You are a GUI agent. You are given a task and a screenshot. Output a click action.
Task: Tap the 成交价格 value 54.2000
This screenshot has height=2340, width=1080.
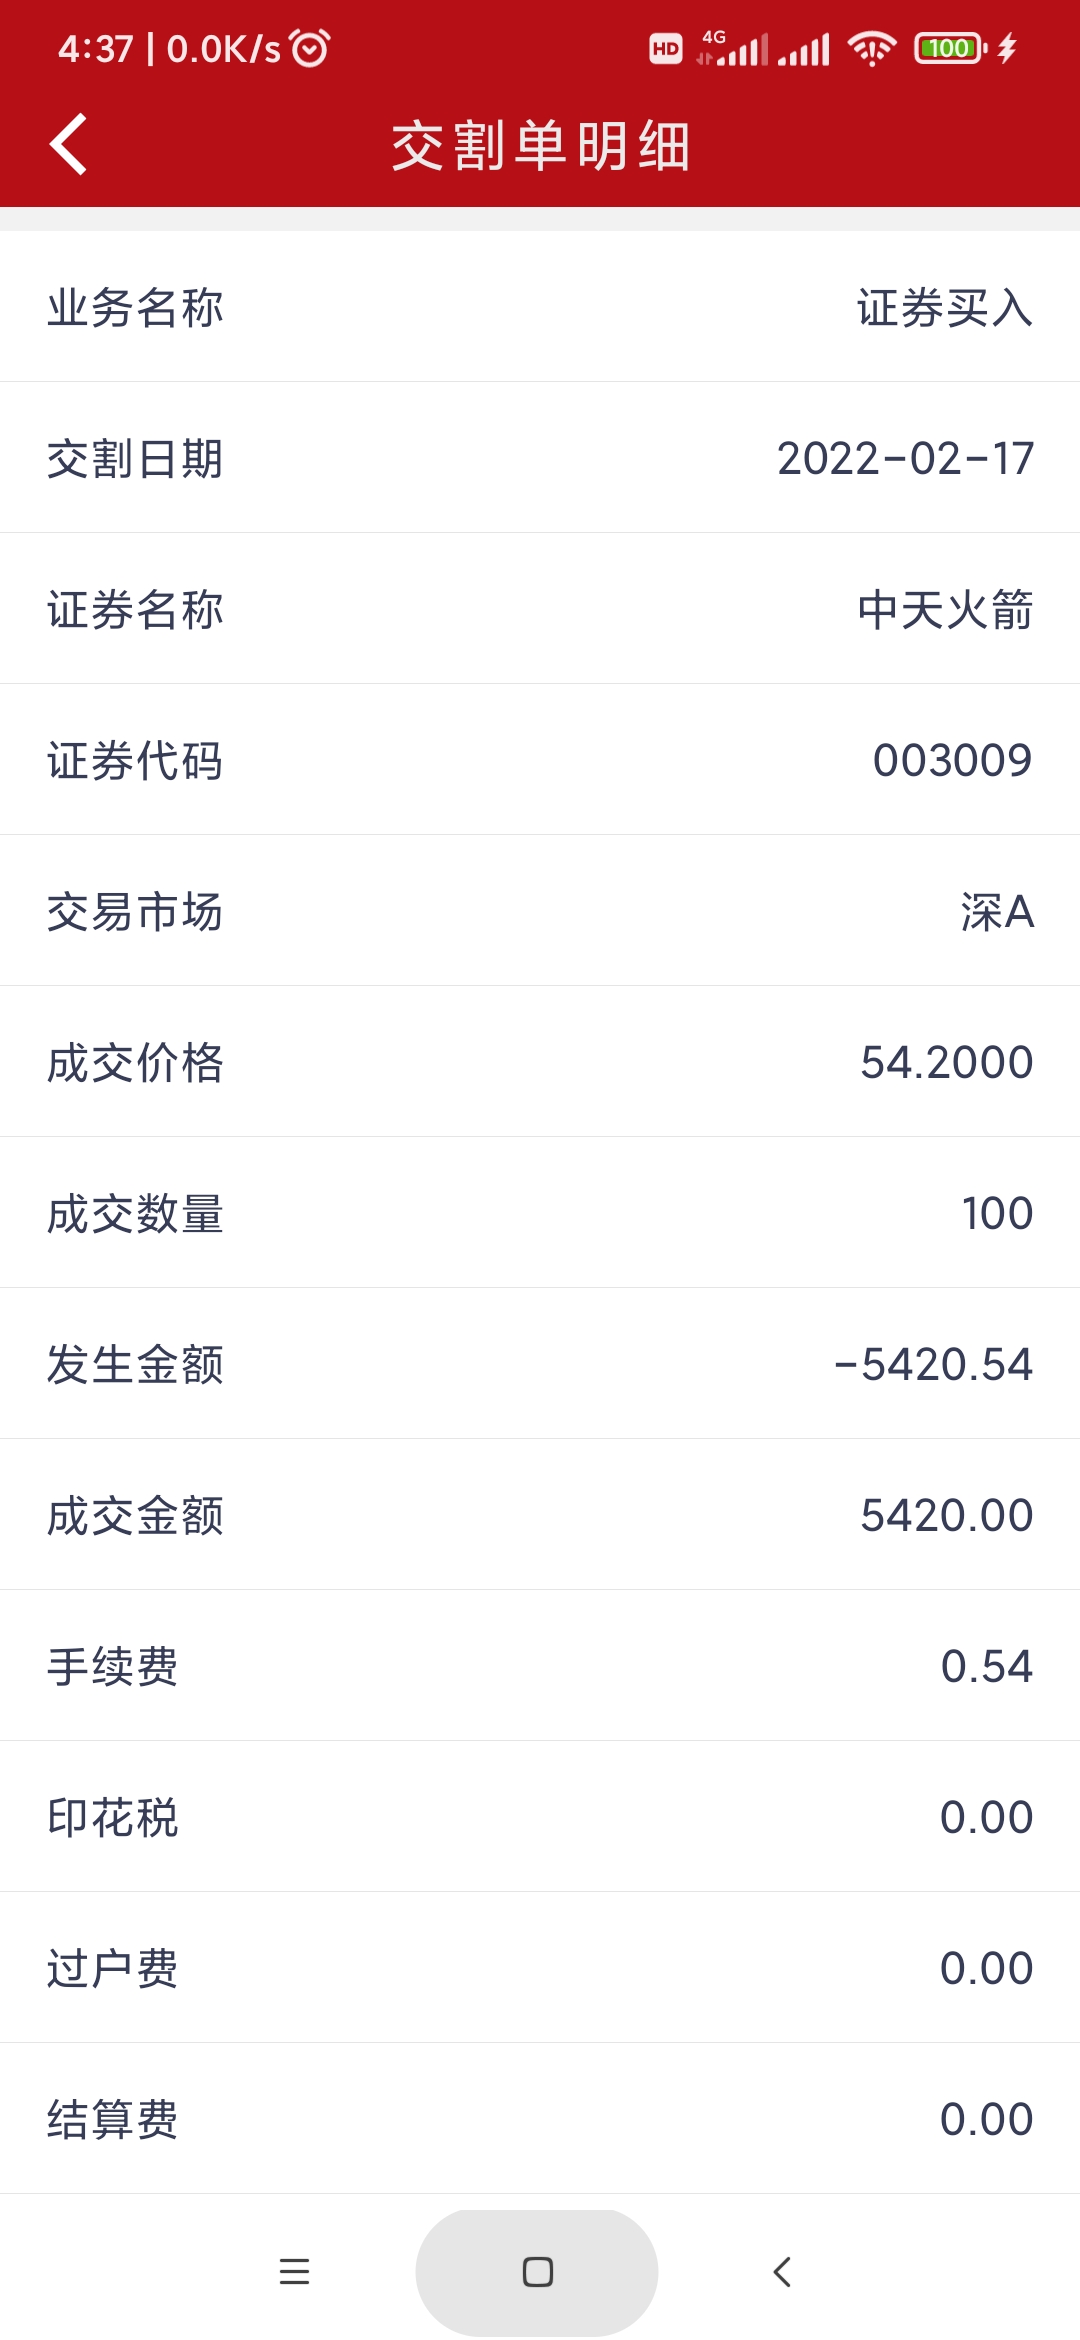tap(946, 1062)
